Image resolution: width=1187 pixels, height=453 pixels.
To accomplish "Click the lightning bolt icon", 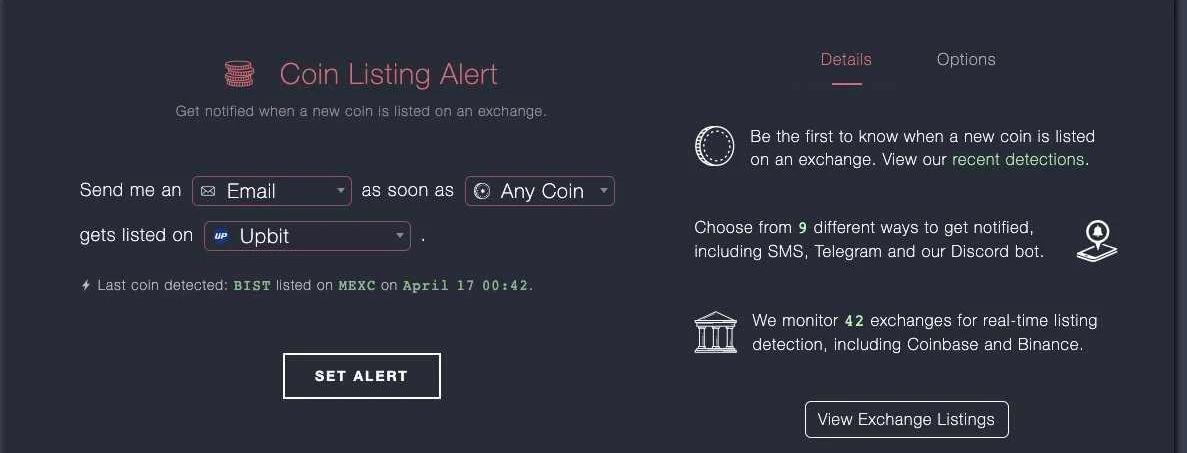I will 86,285.
